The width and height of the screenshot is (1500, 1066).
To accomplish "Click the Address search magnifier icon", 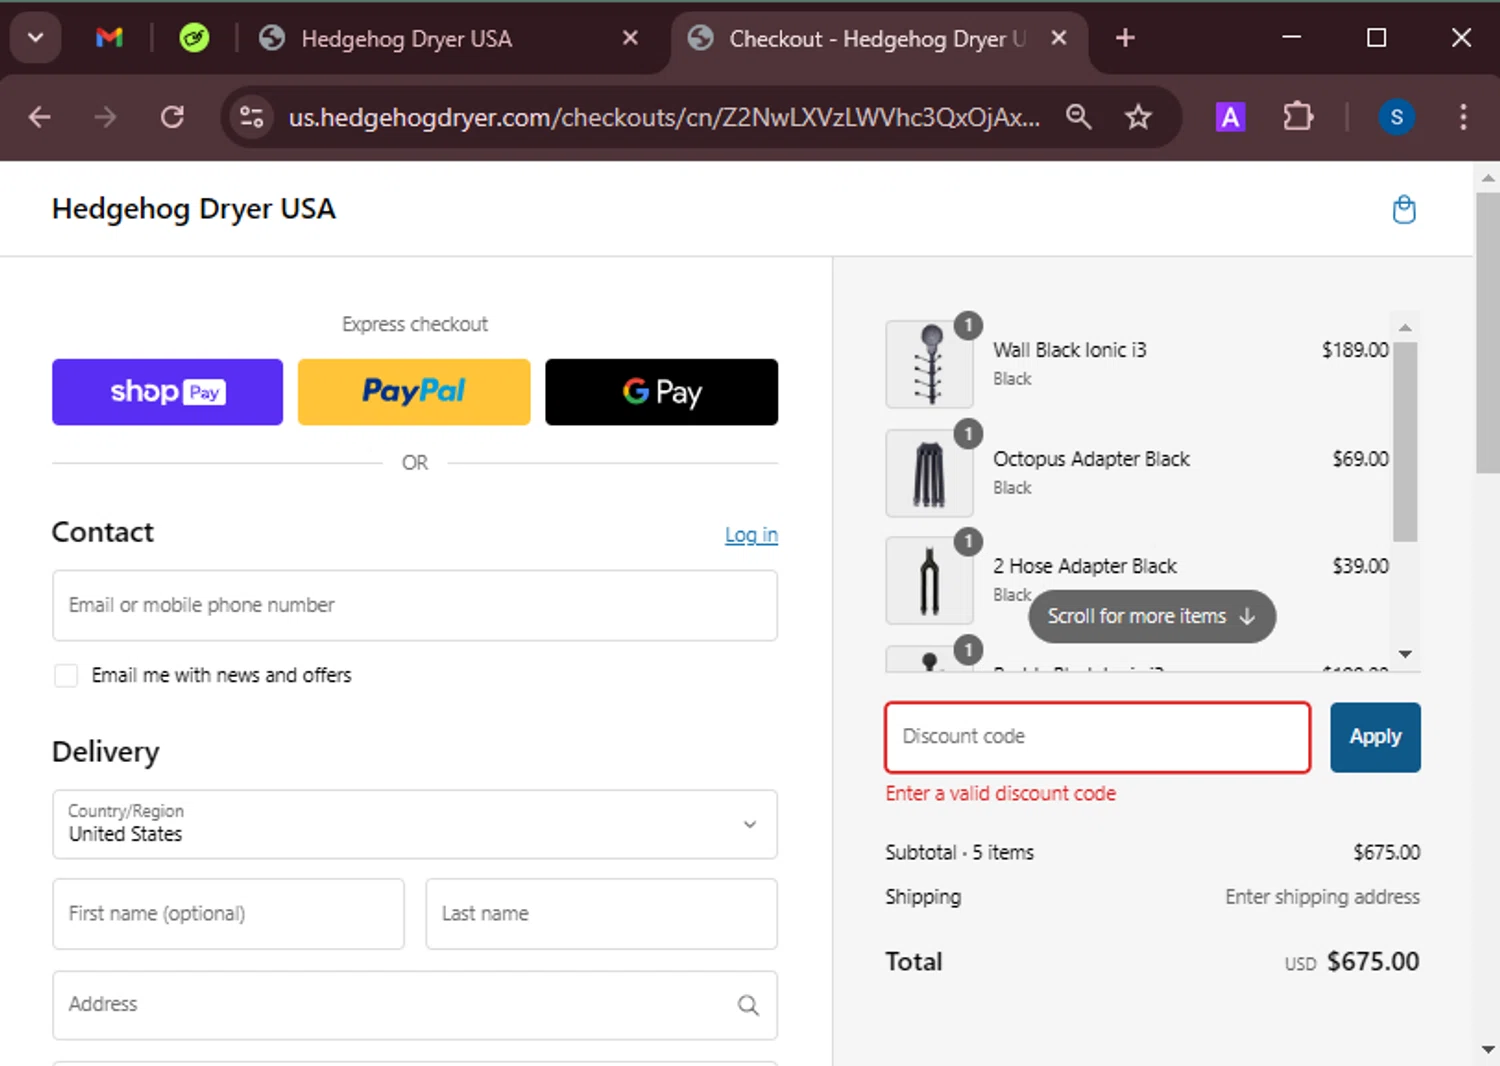I will 748,1005.
